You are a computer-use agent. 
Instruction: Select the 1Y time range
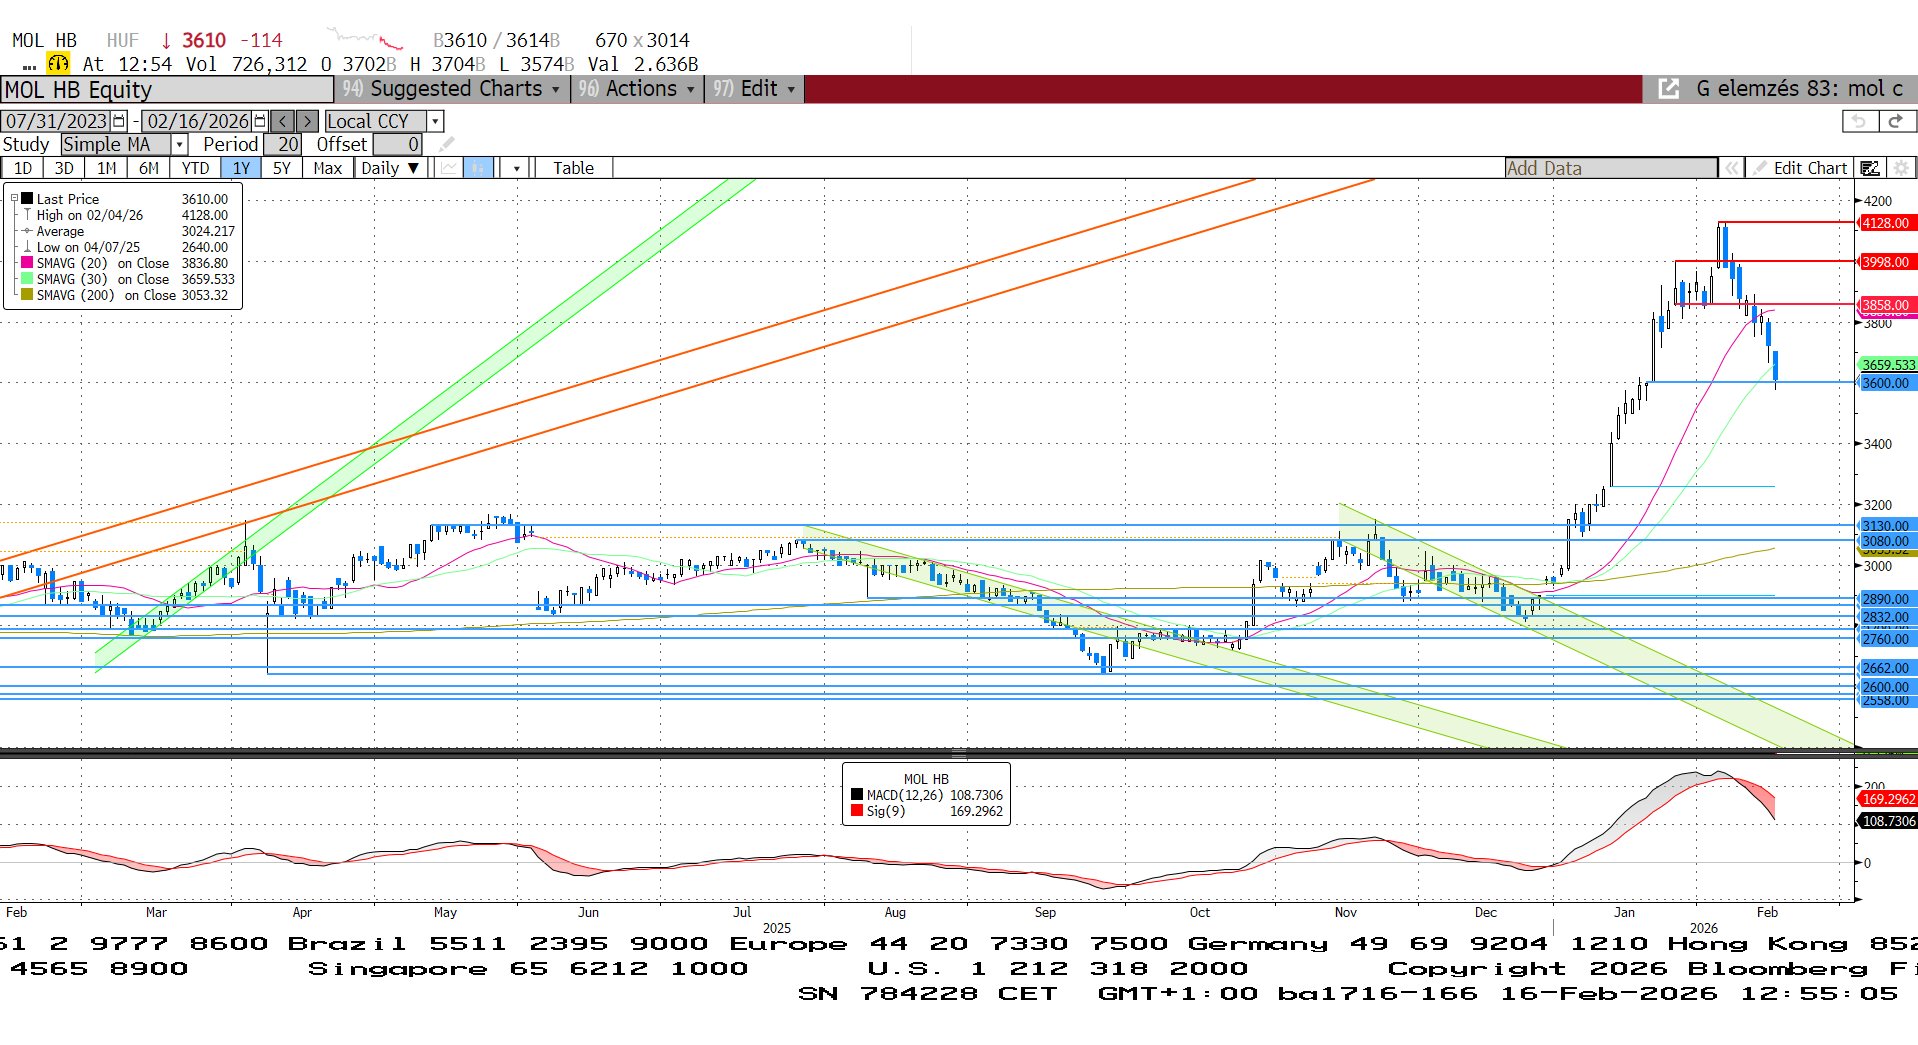pos(241,168)
